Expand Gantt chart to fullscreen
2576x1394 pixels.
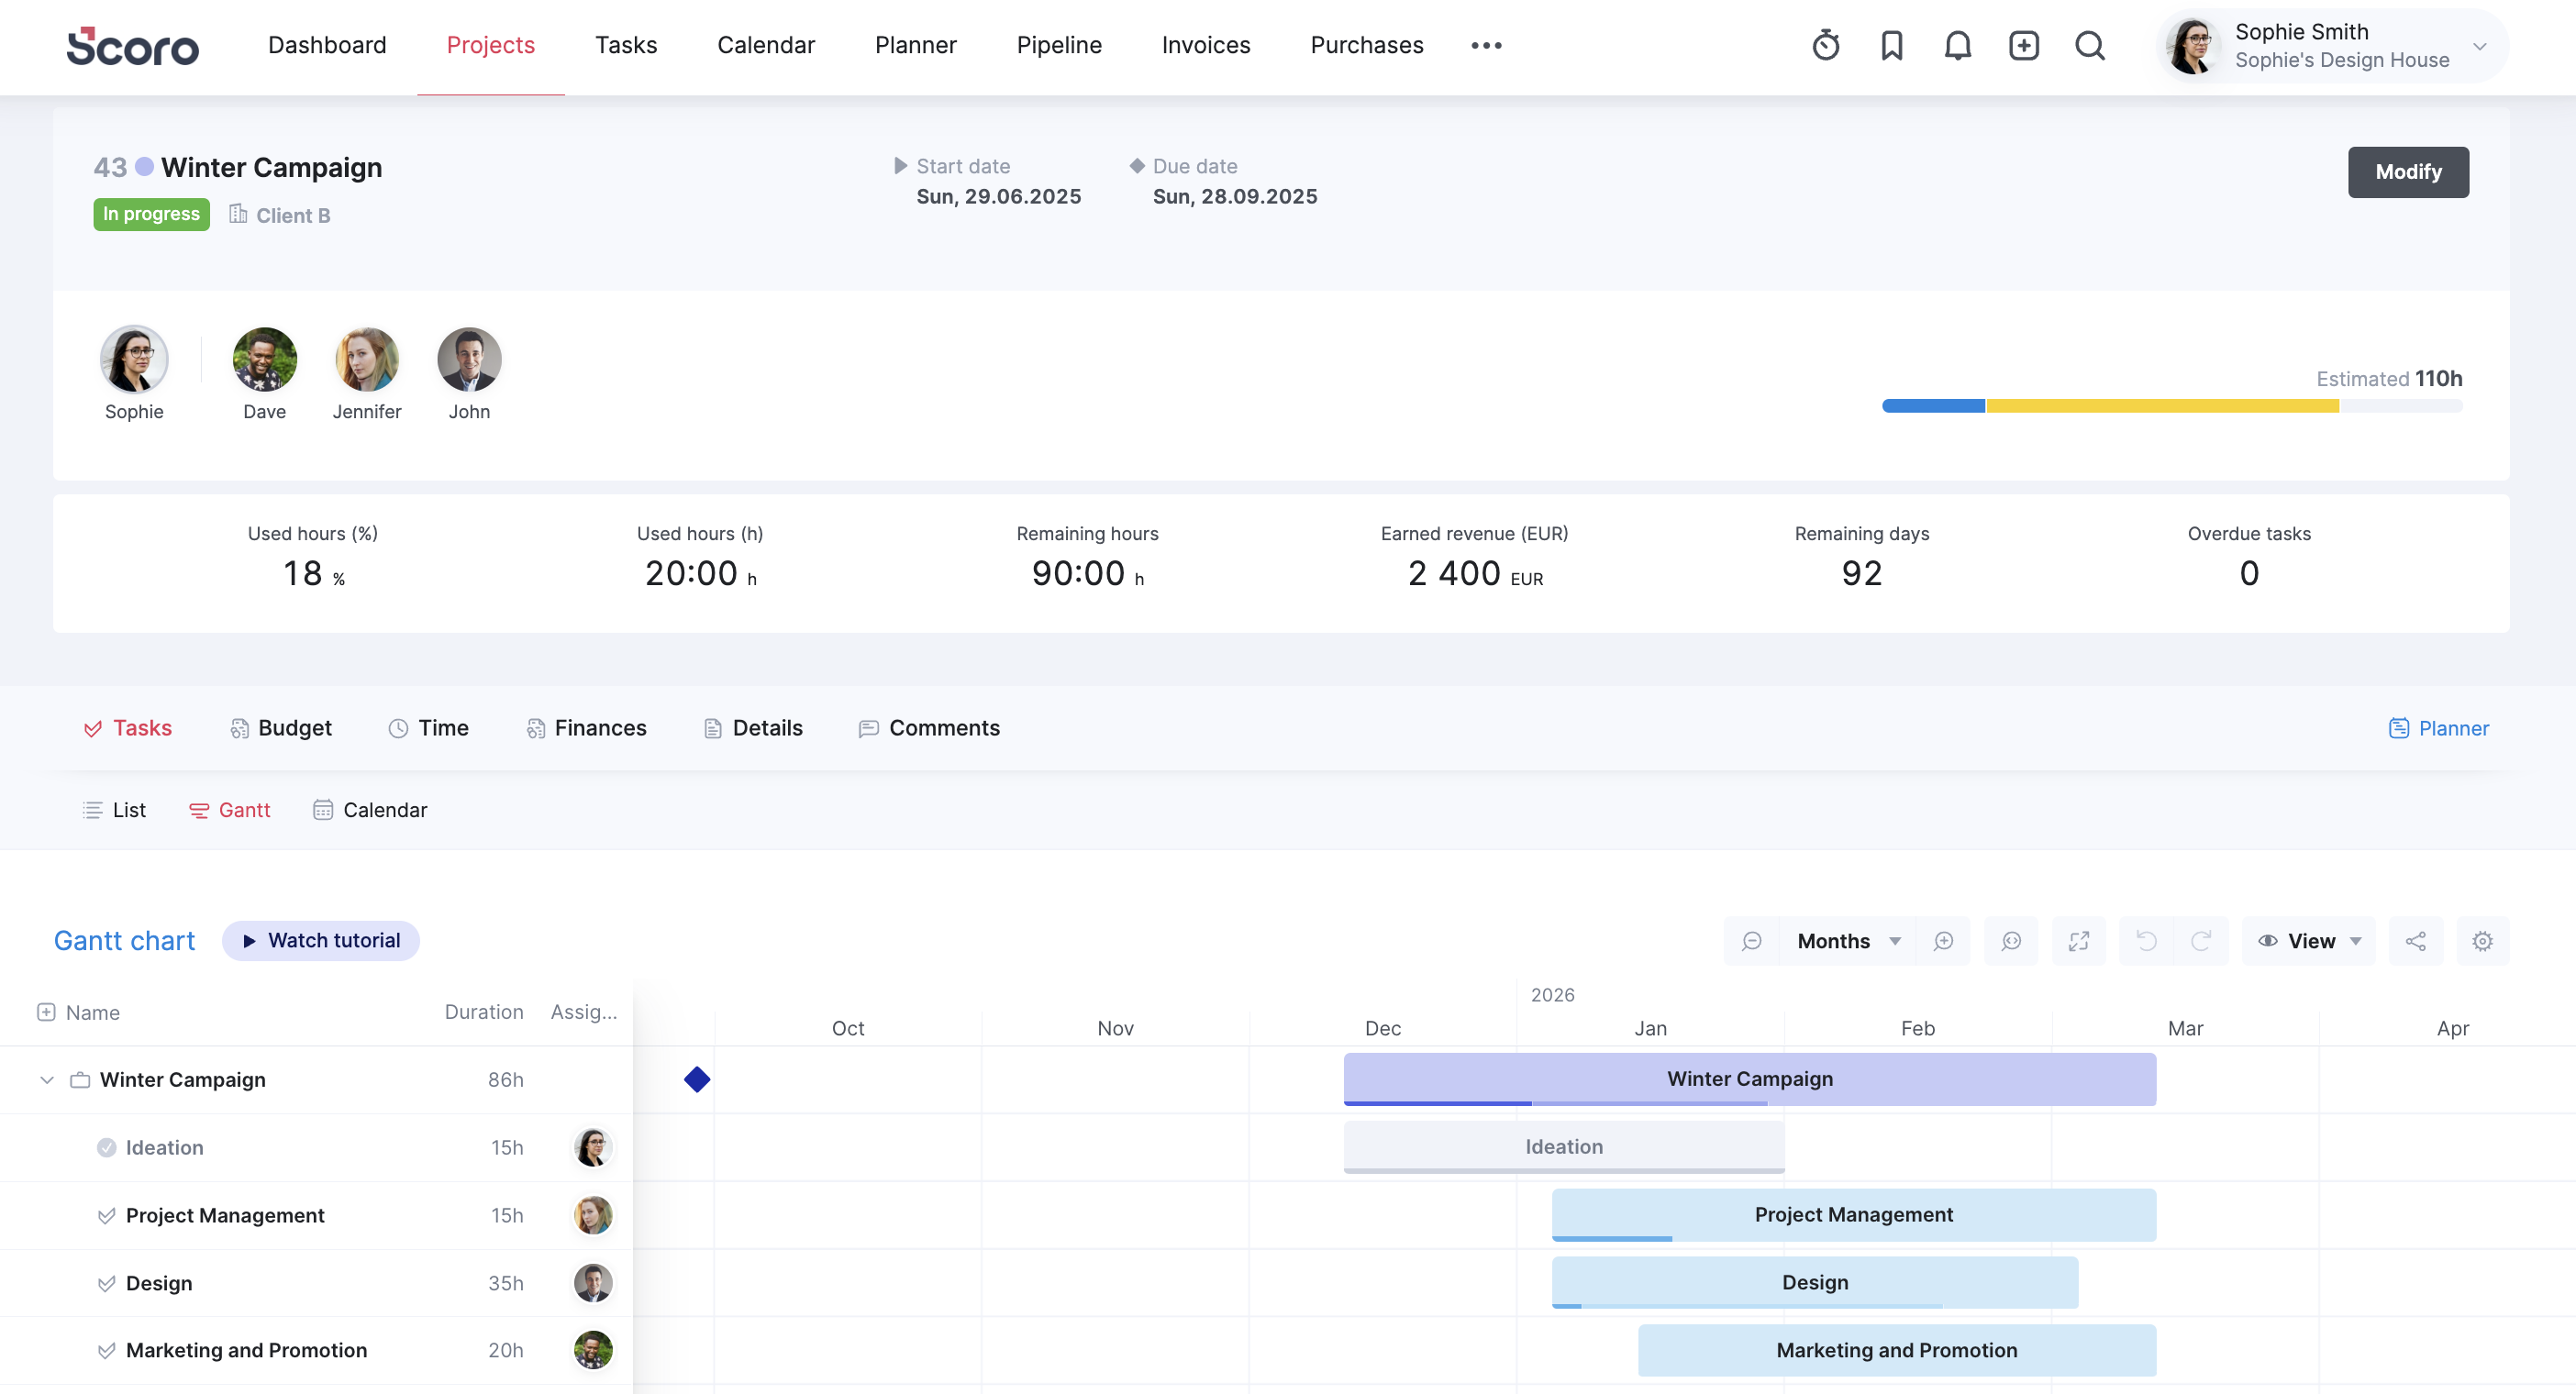tap(2079, 941)
